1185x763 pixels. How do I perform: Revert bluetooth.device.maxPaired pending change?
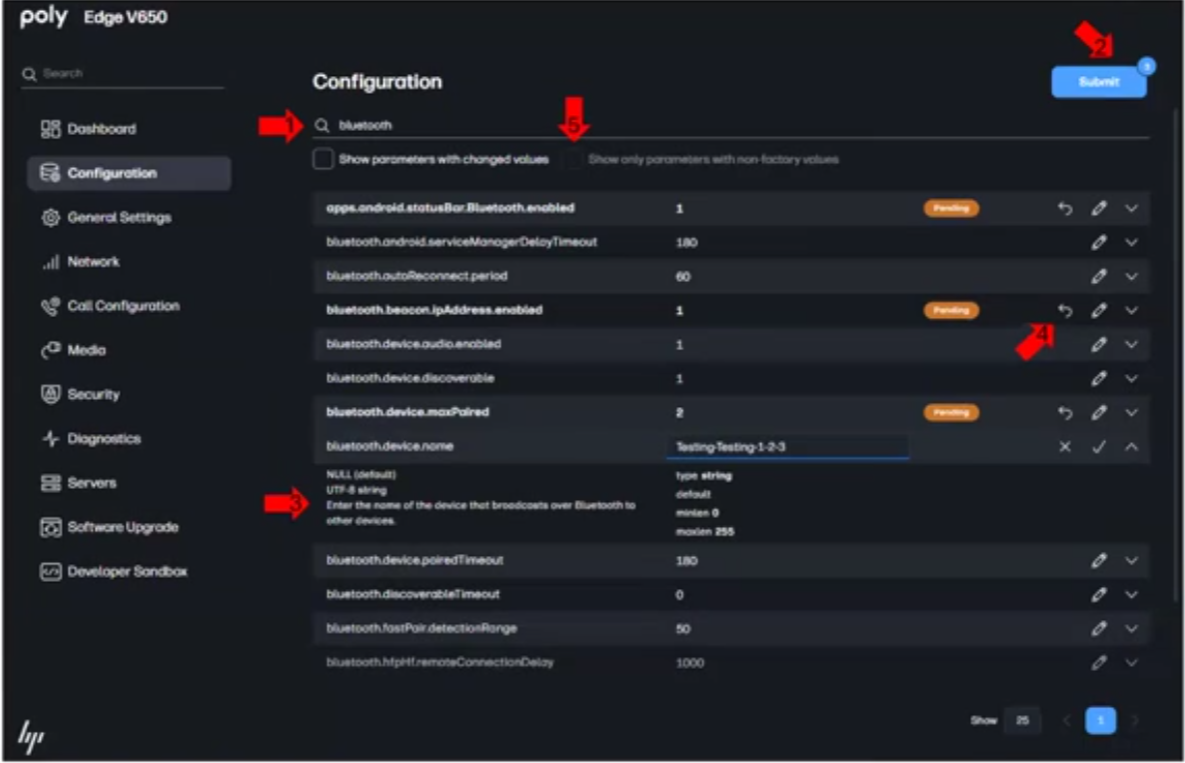(1065, 412)
